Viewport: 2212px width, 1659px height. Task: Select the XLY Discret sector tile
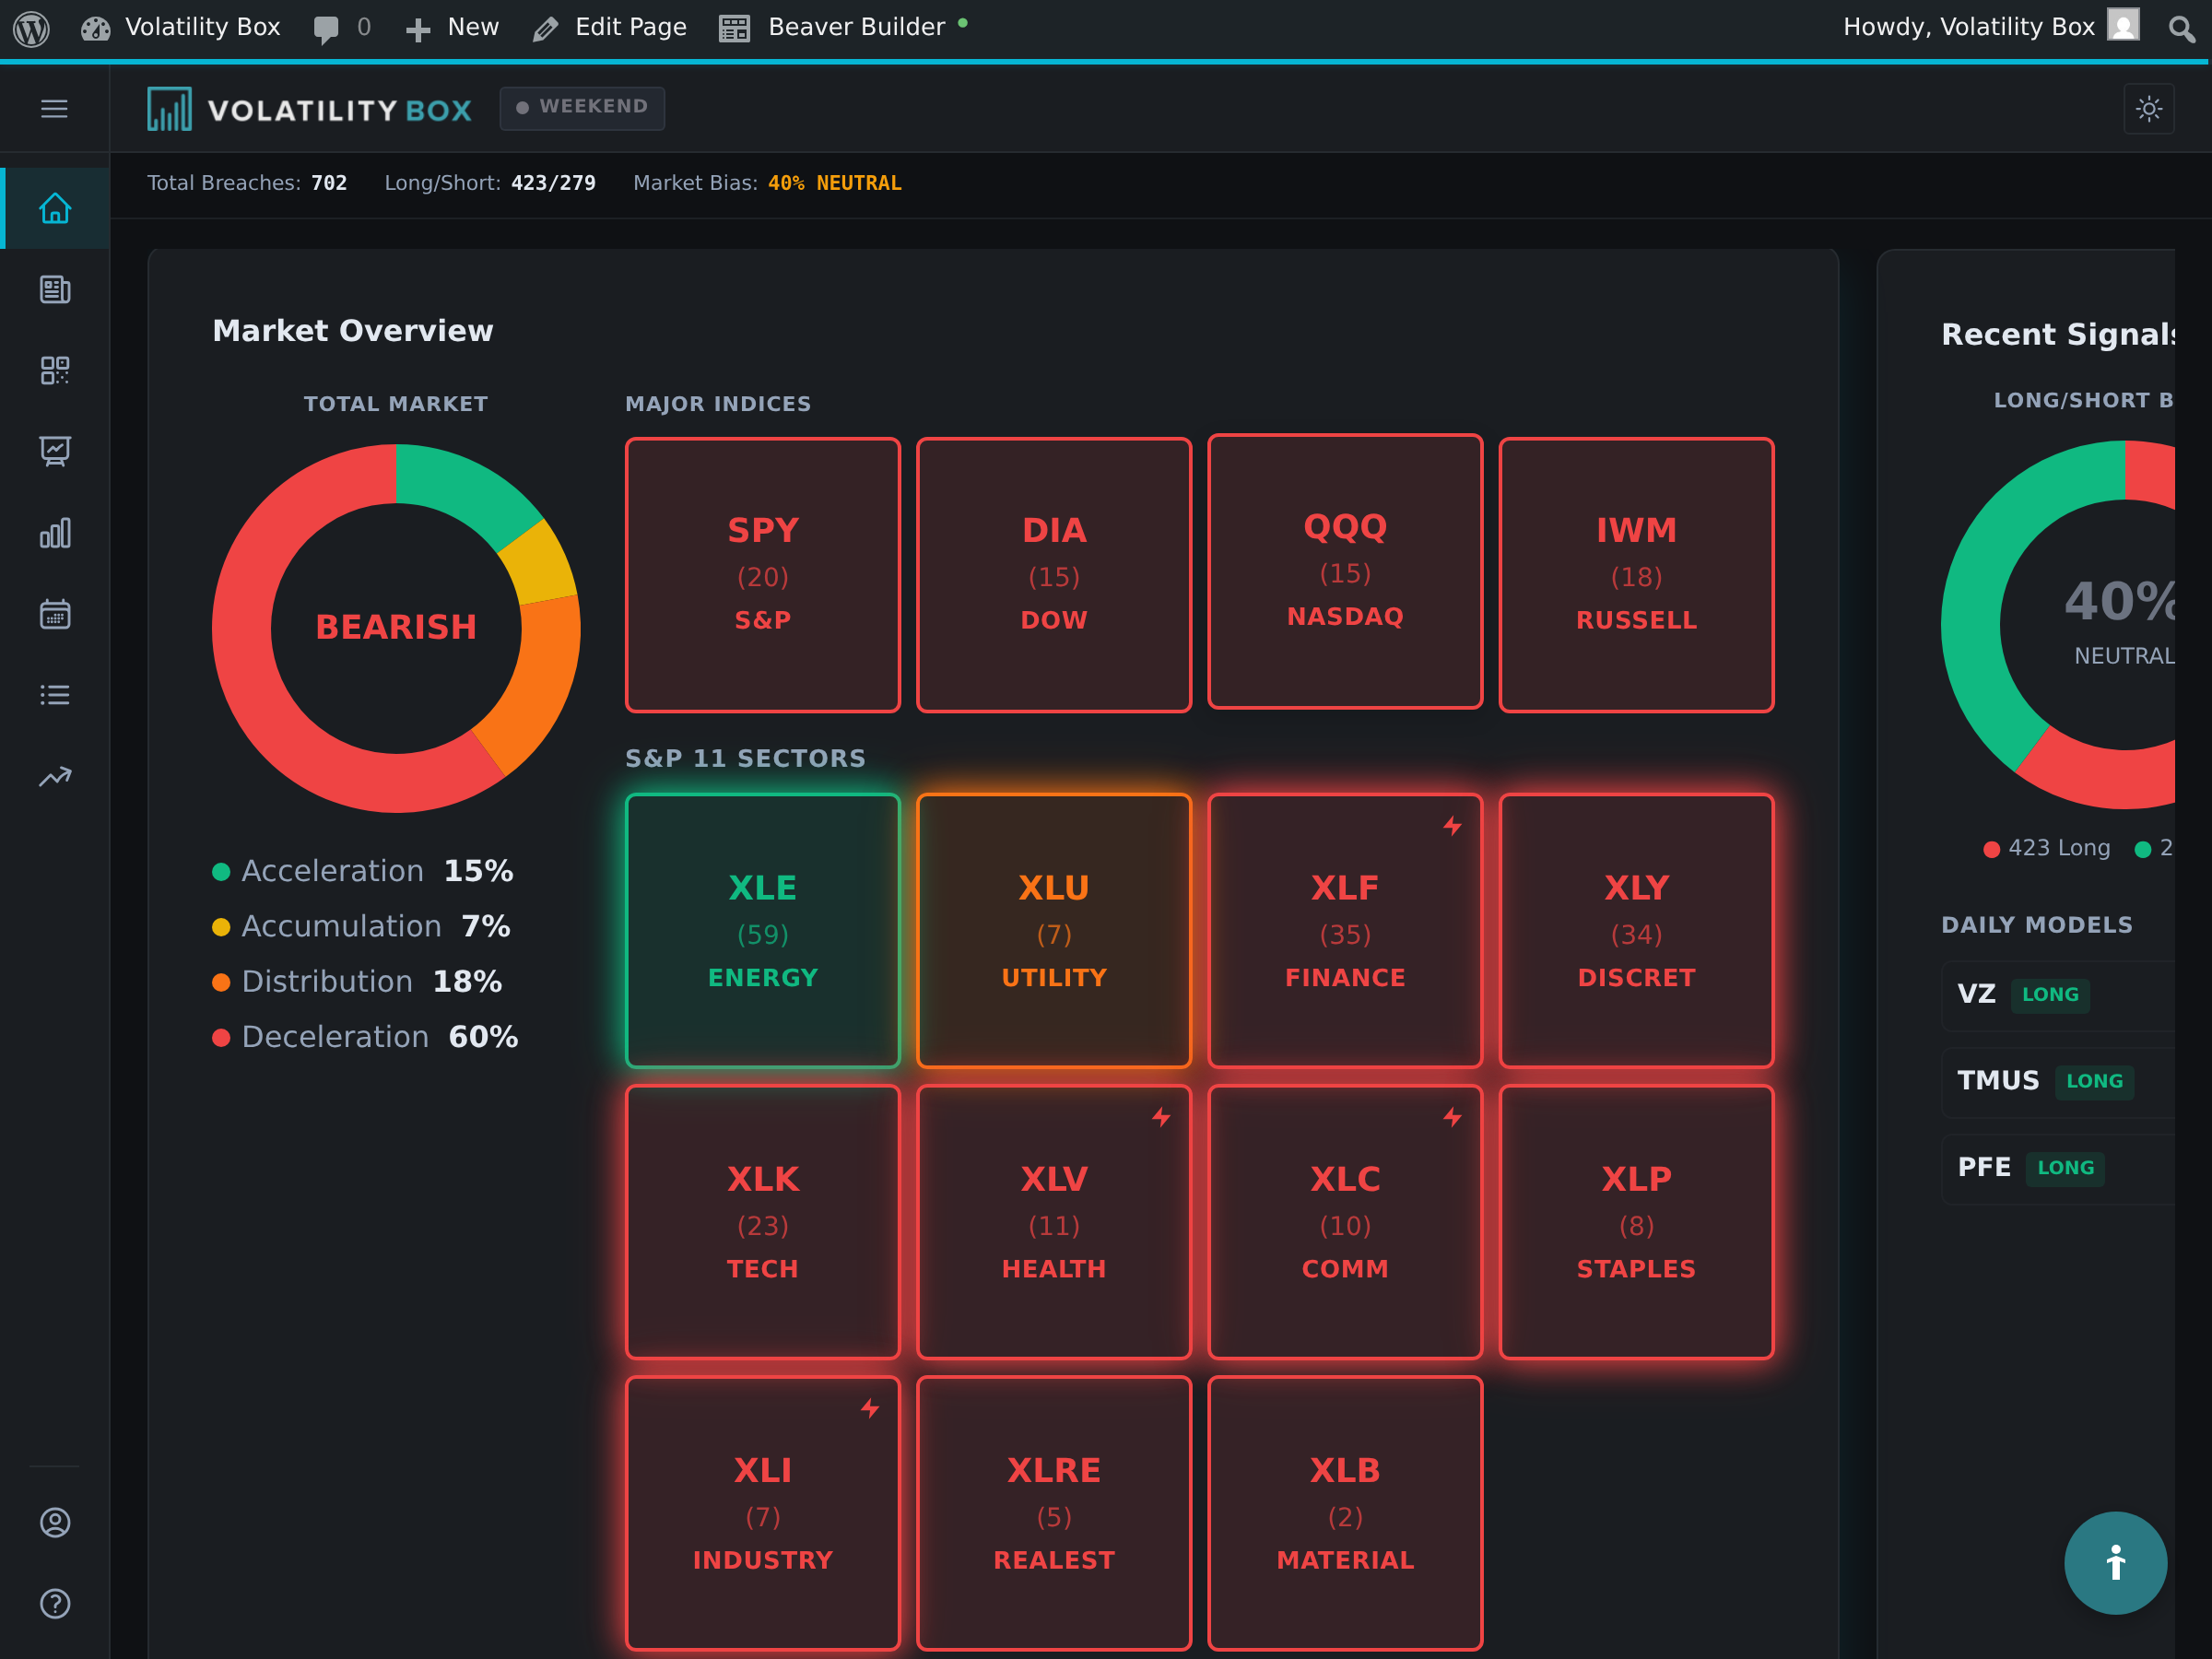pyautogui.click(x=1636, y=930)
